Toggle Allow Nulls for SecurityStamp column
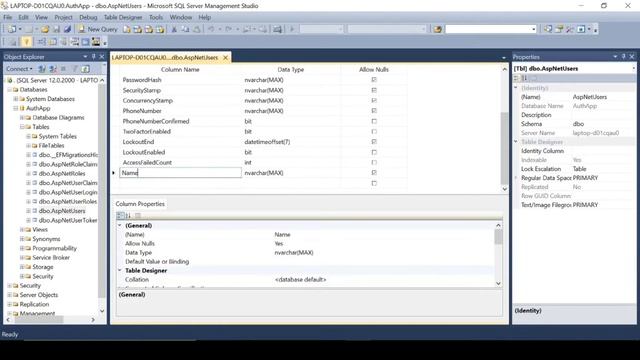The width and height of the screenshot is (640, 360). click(x=374, y=90)
